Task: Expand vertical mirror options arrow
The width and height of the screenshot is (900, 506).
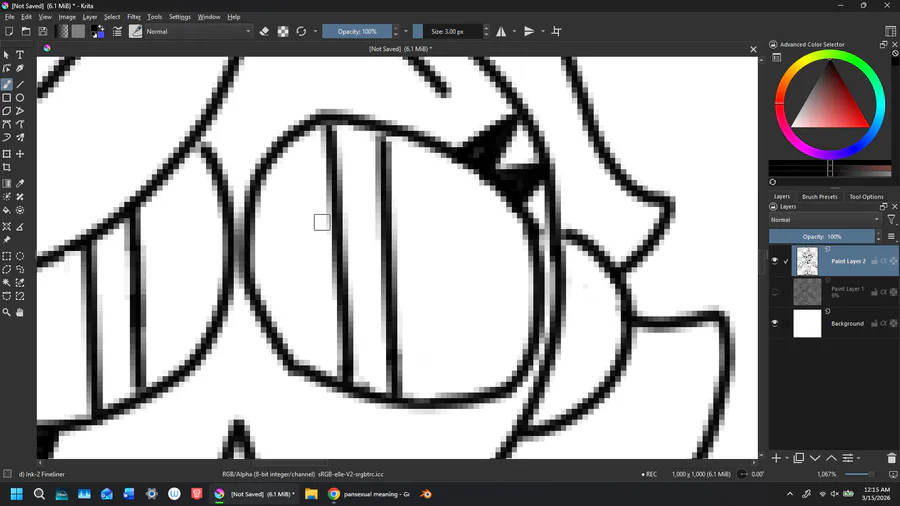Action: click(x=542, y=32)
